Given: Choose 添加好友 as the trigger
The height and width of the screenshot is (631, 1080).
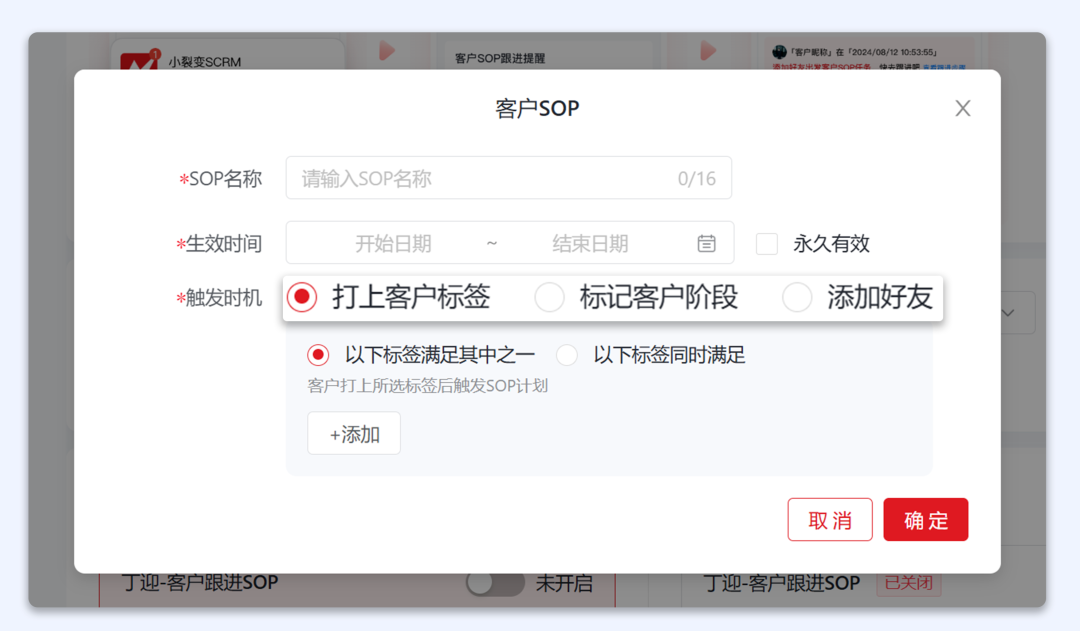Looking at the screenshot, I should point(797,297).
